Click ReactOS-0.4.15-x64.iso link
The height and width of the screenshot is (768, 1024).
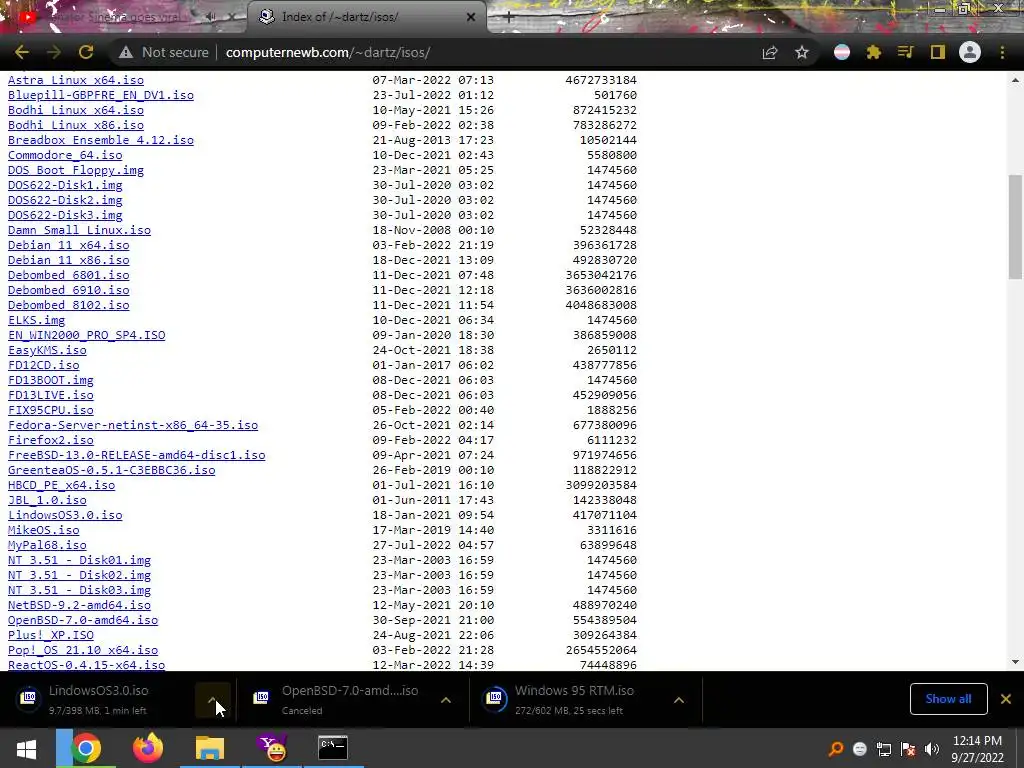tap(86, 665)
